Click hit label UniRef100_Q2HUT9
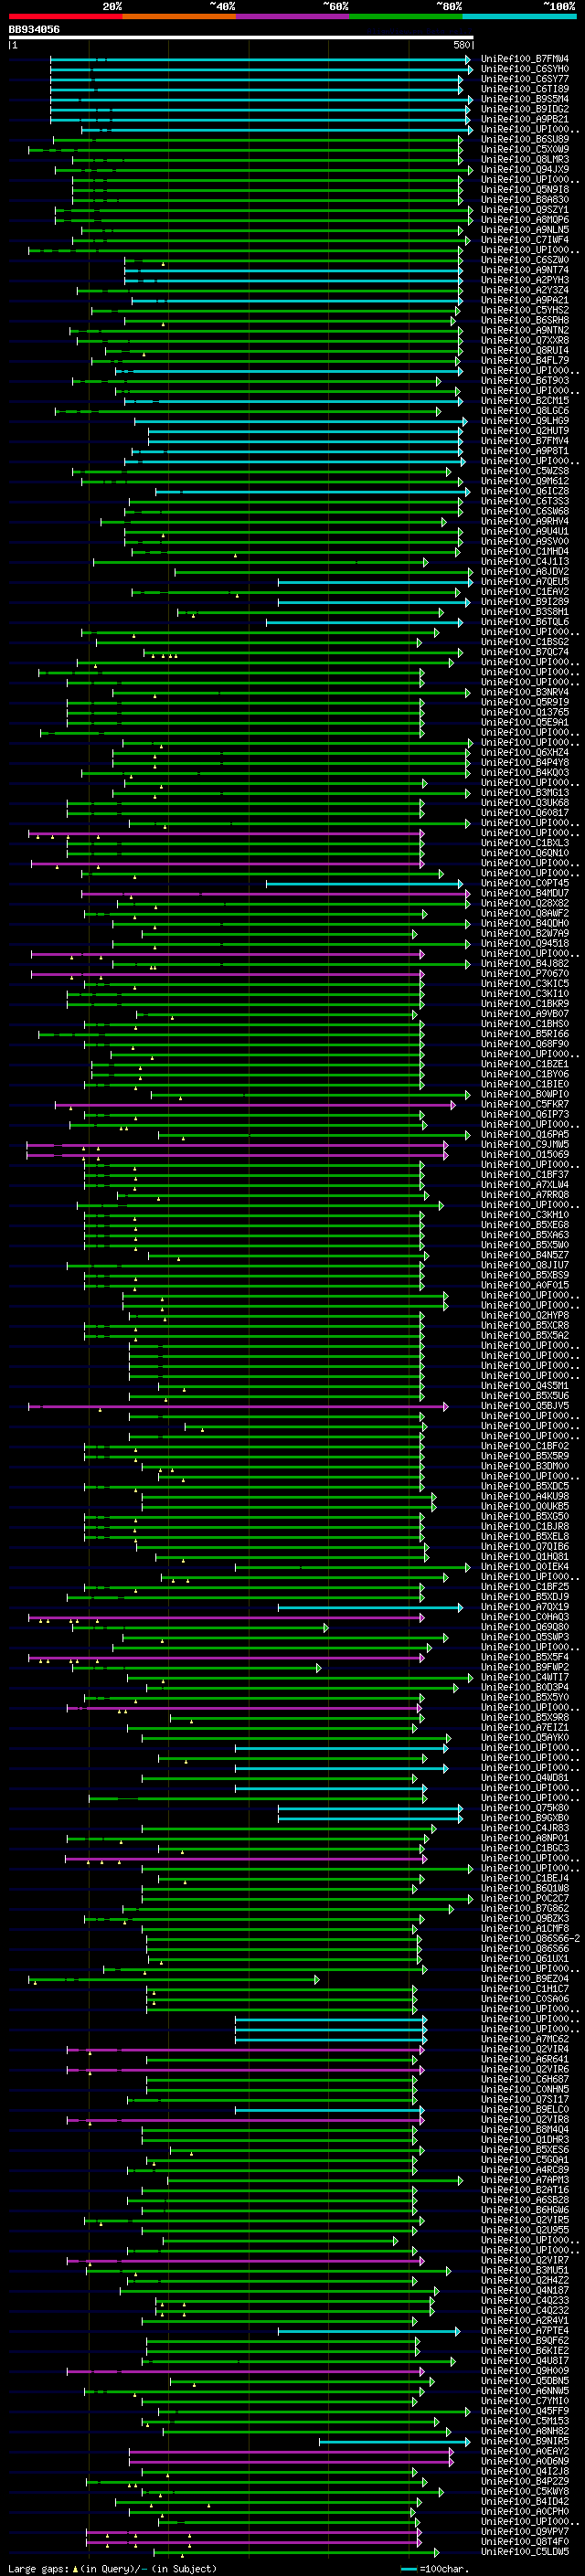Image resolution: width=585 pixels, height=2576 pixels. click(x=525, y=431)
